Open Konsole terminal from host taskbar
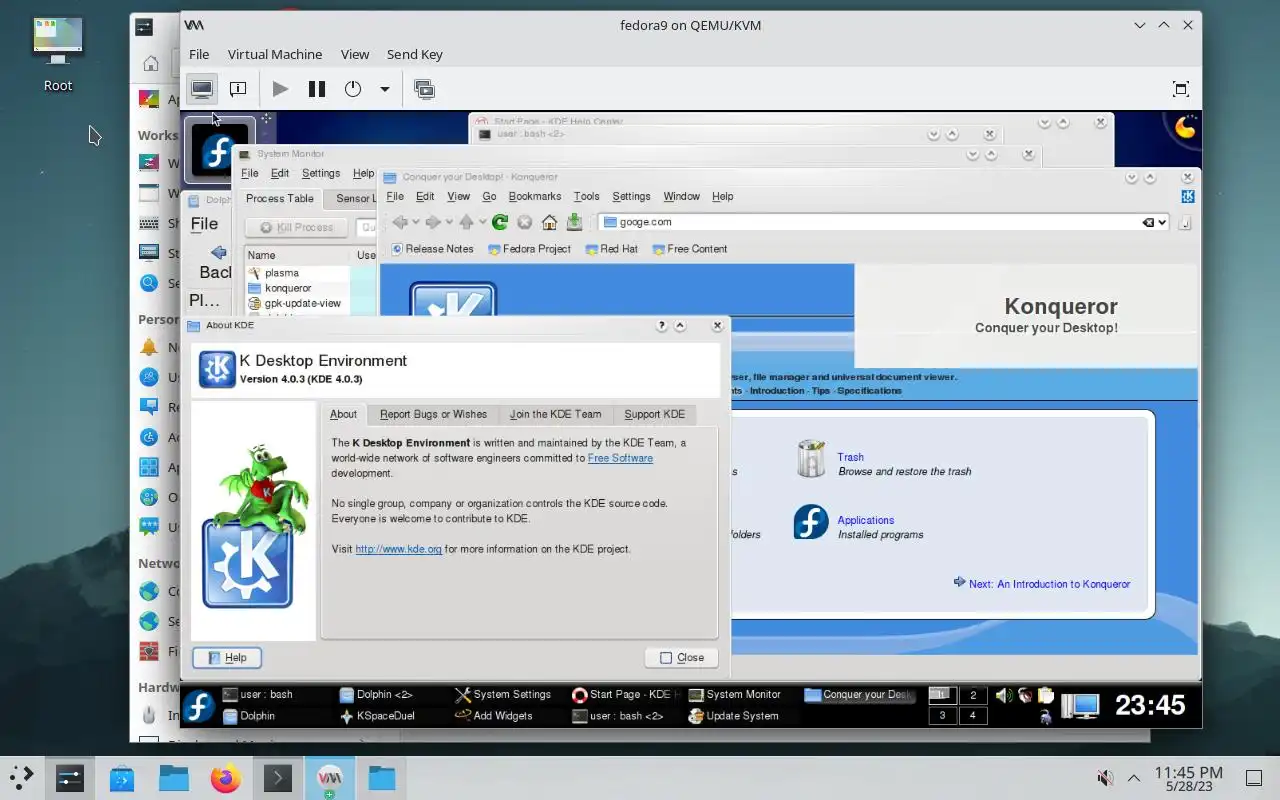Screen dimensions: 1280x800 click(x=277, y=778)
